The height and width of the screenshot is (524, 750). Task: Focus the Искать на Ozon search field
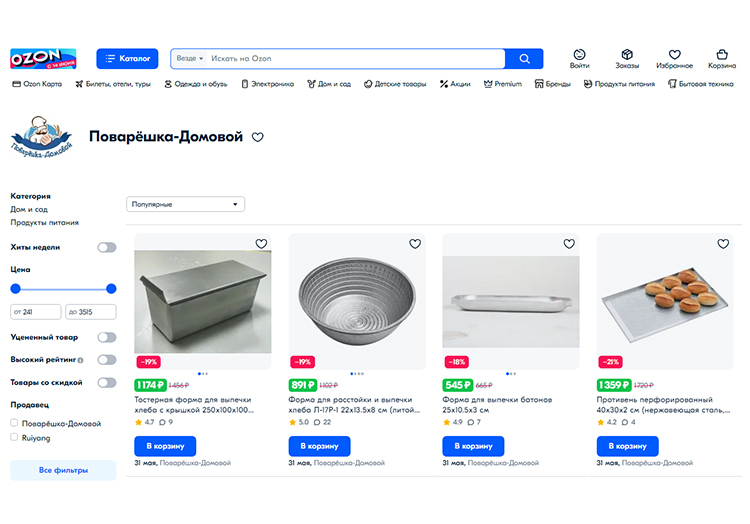pyautogui.click(x=356, y=58)
